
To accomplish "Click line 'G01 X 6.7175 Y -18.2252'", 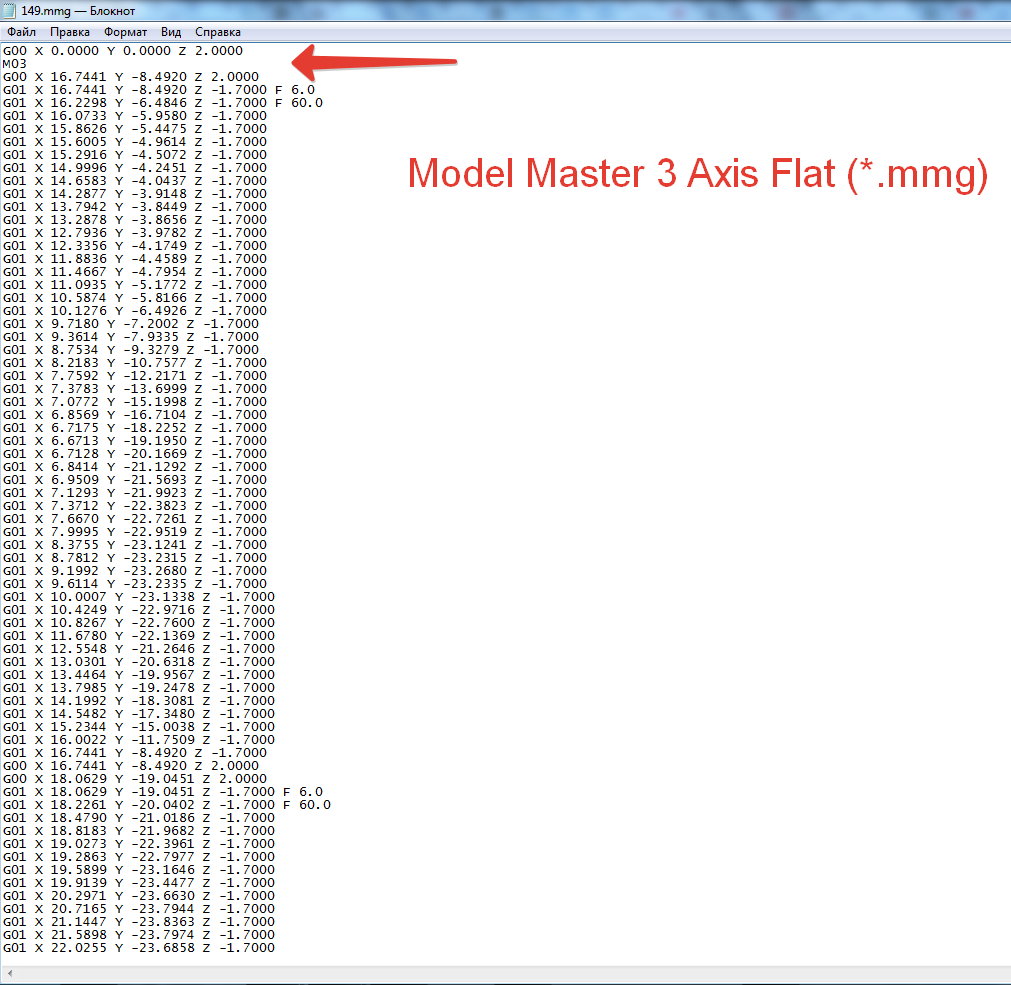I will tap(135, 428).
